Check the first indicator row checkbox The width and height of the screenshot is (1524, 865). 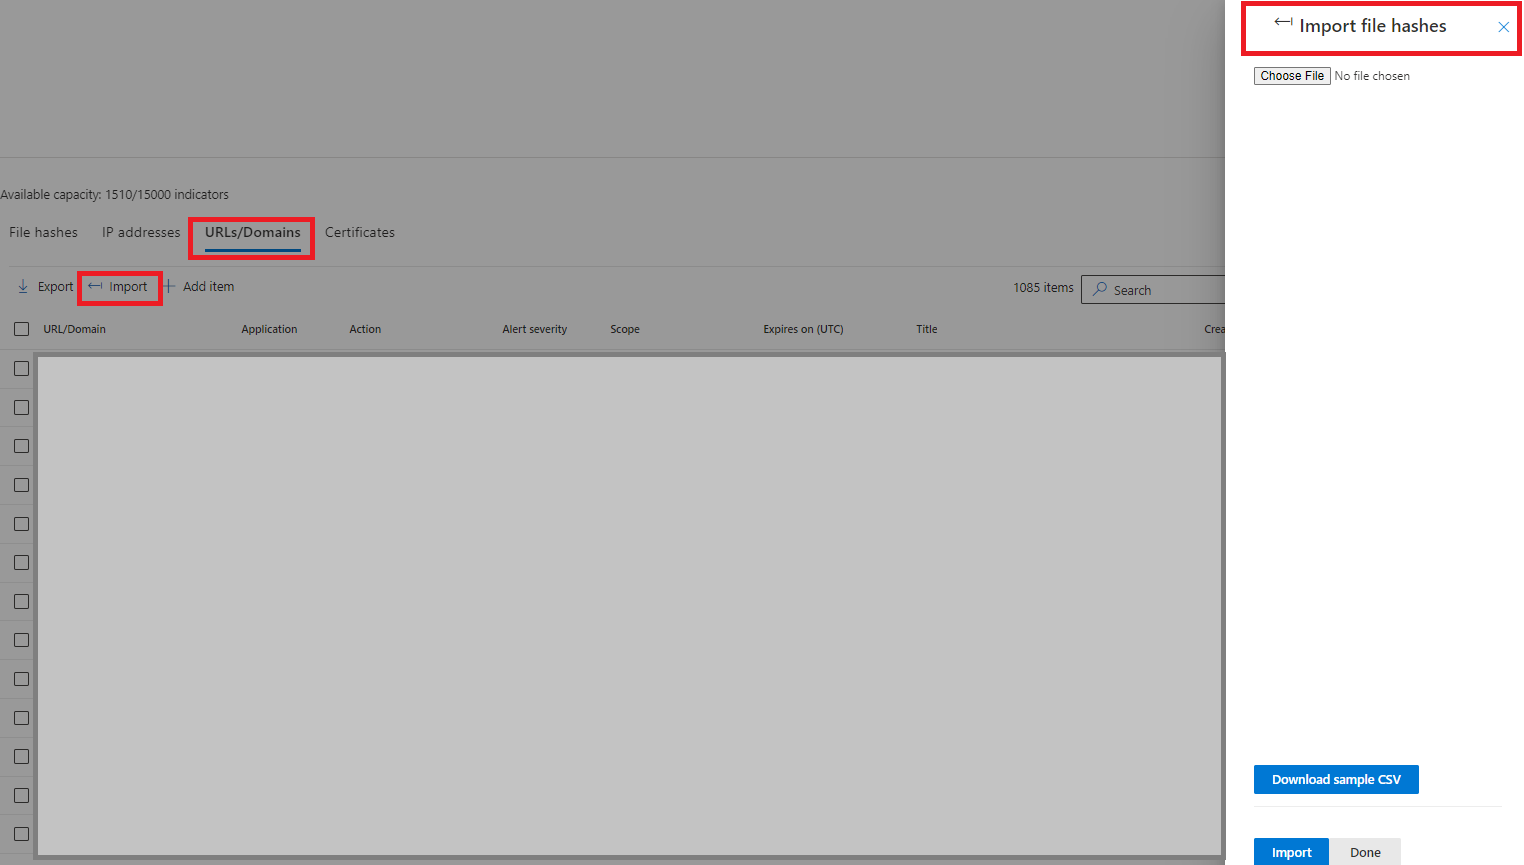(x=19, y=368)
